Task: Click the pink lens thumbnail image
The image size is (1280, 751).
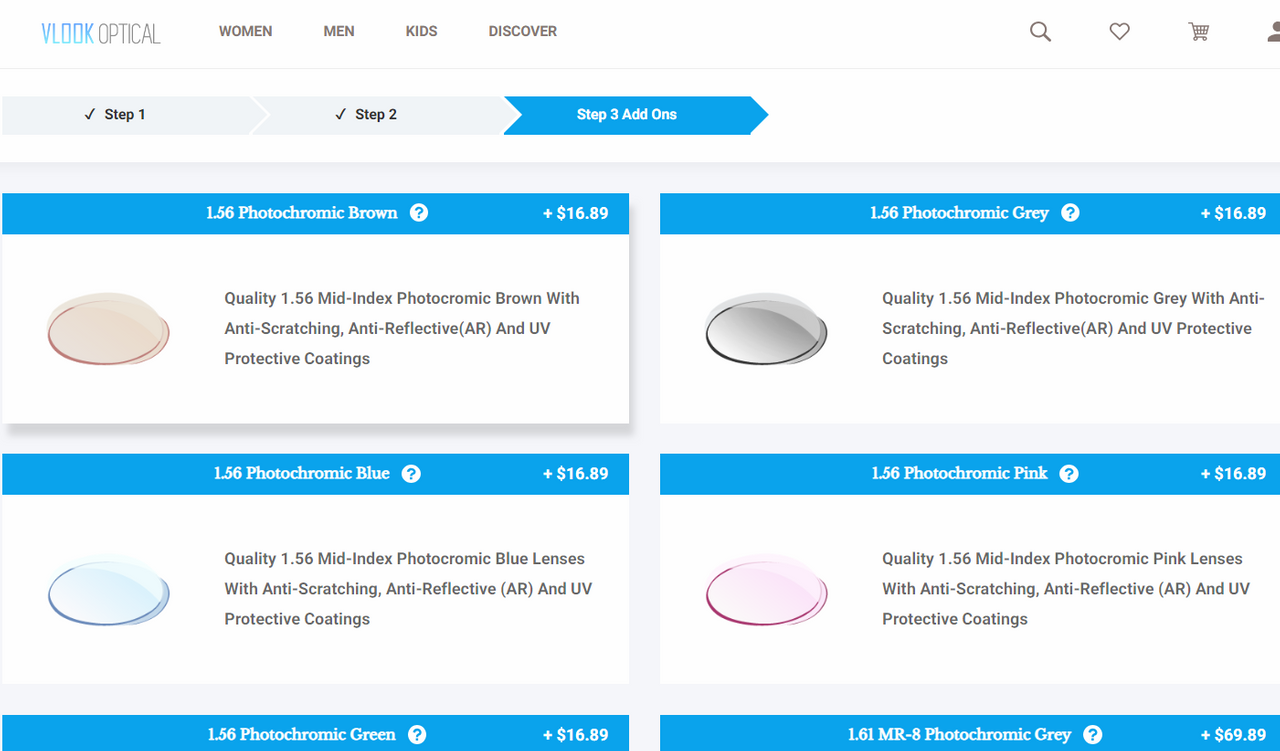Action: tap(766, 590)
